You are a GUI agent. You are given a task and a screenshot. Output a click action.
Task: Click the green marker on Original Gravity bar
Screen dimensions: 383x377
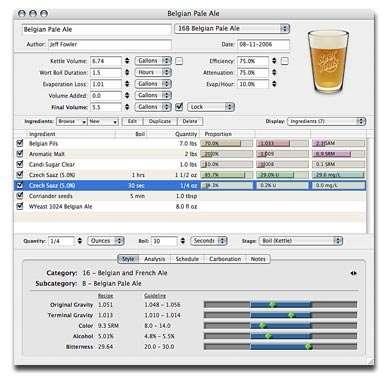click(272, 304)
